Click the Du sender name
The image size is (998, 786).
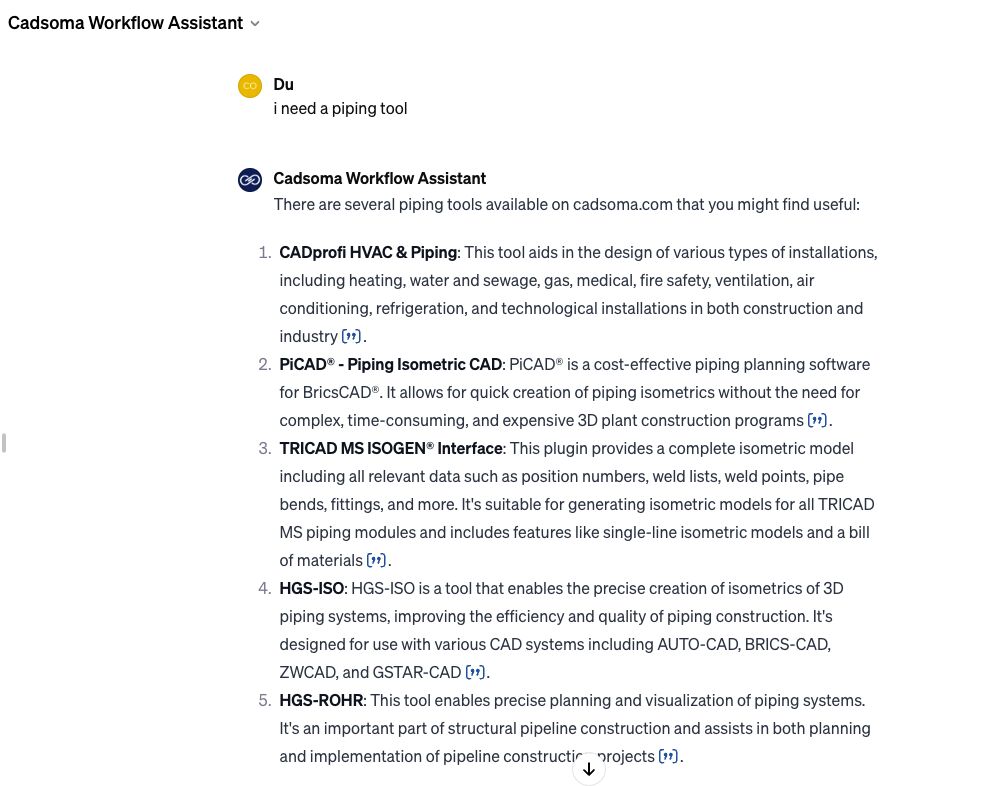click(283, 84)
